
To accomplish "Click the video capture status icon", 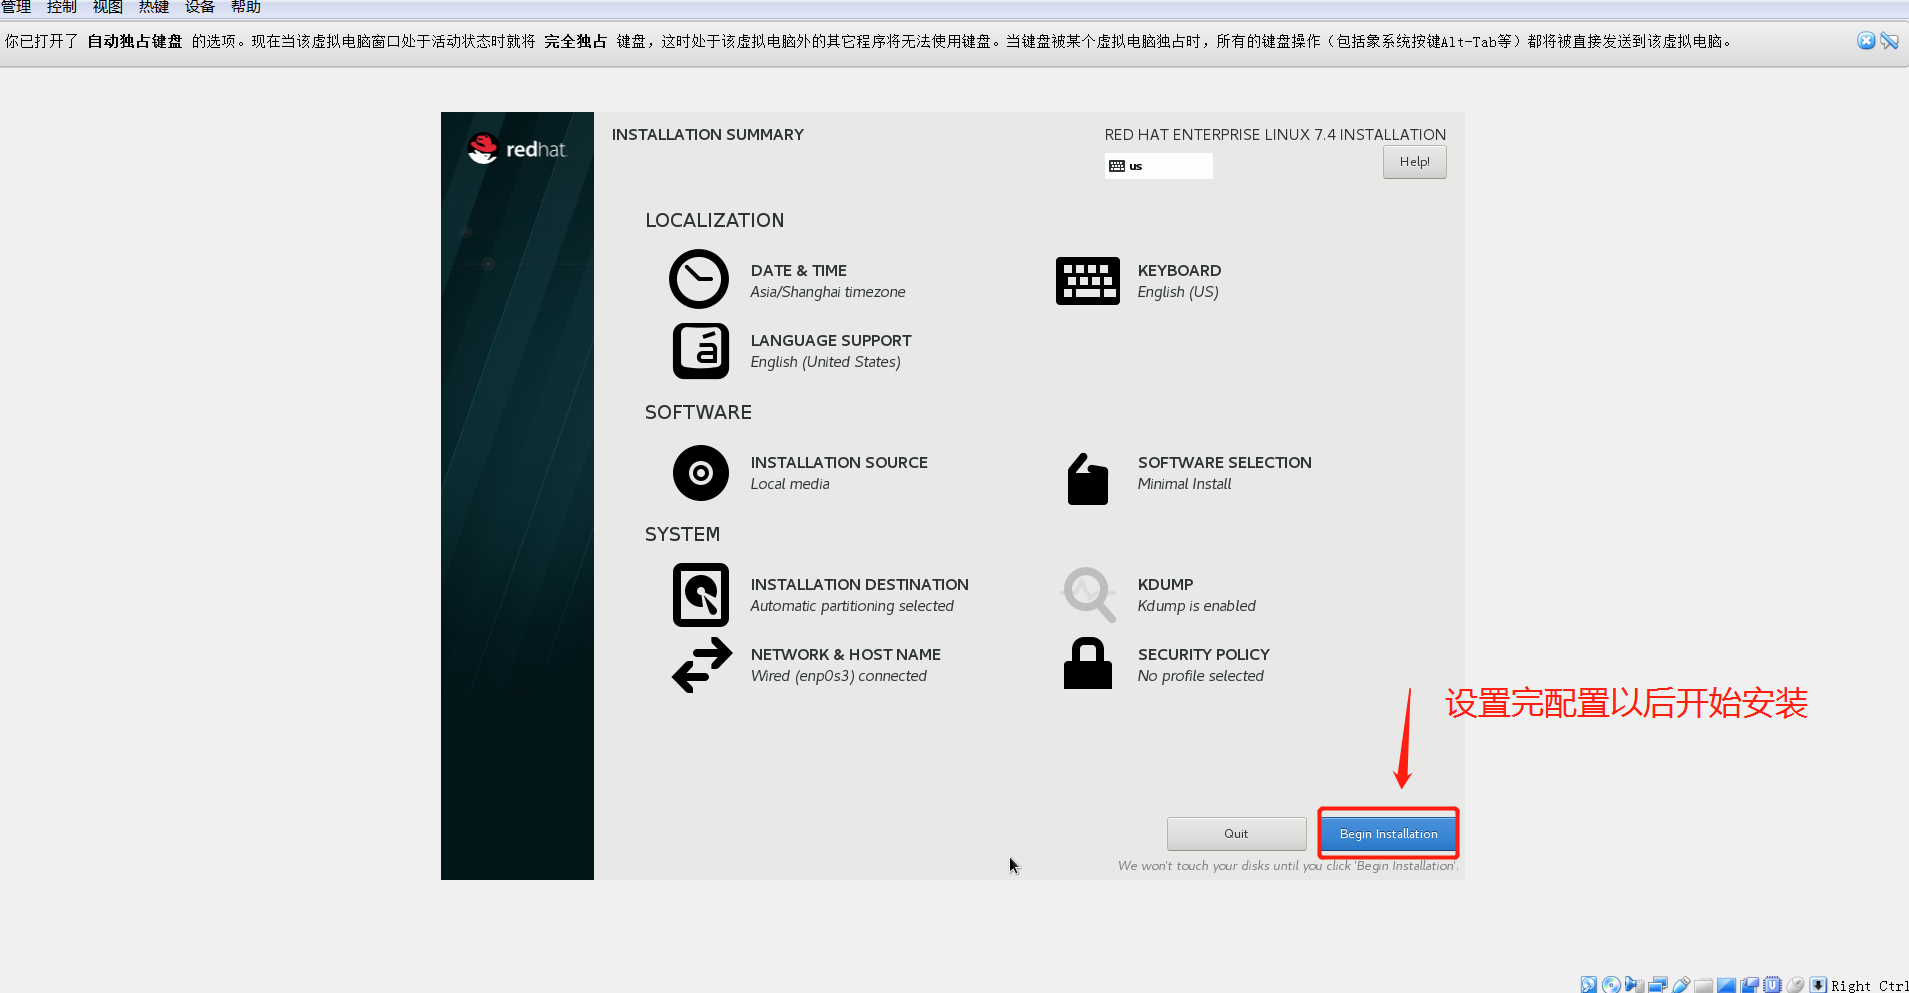I will click(x=1750, y=985).
